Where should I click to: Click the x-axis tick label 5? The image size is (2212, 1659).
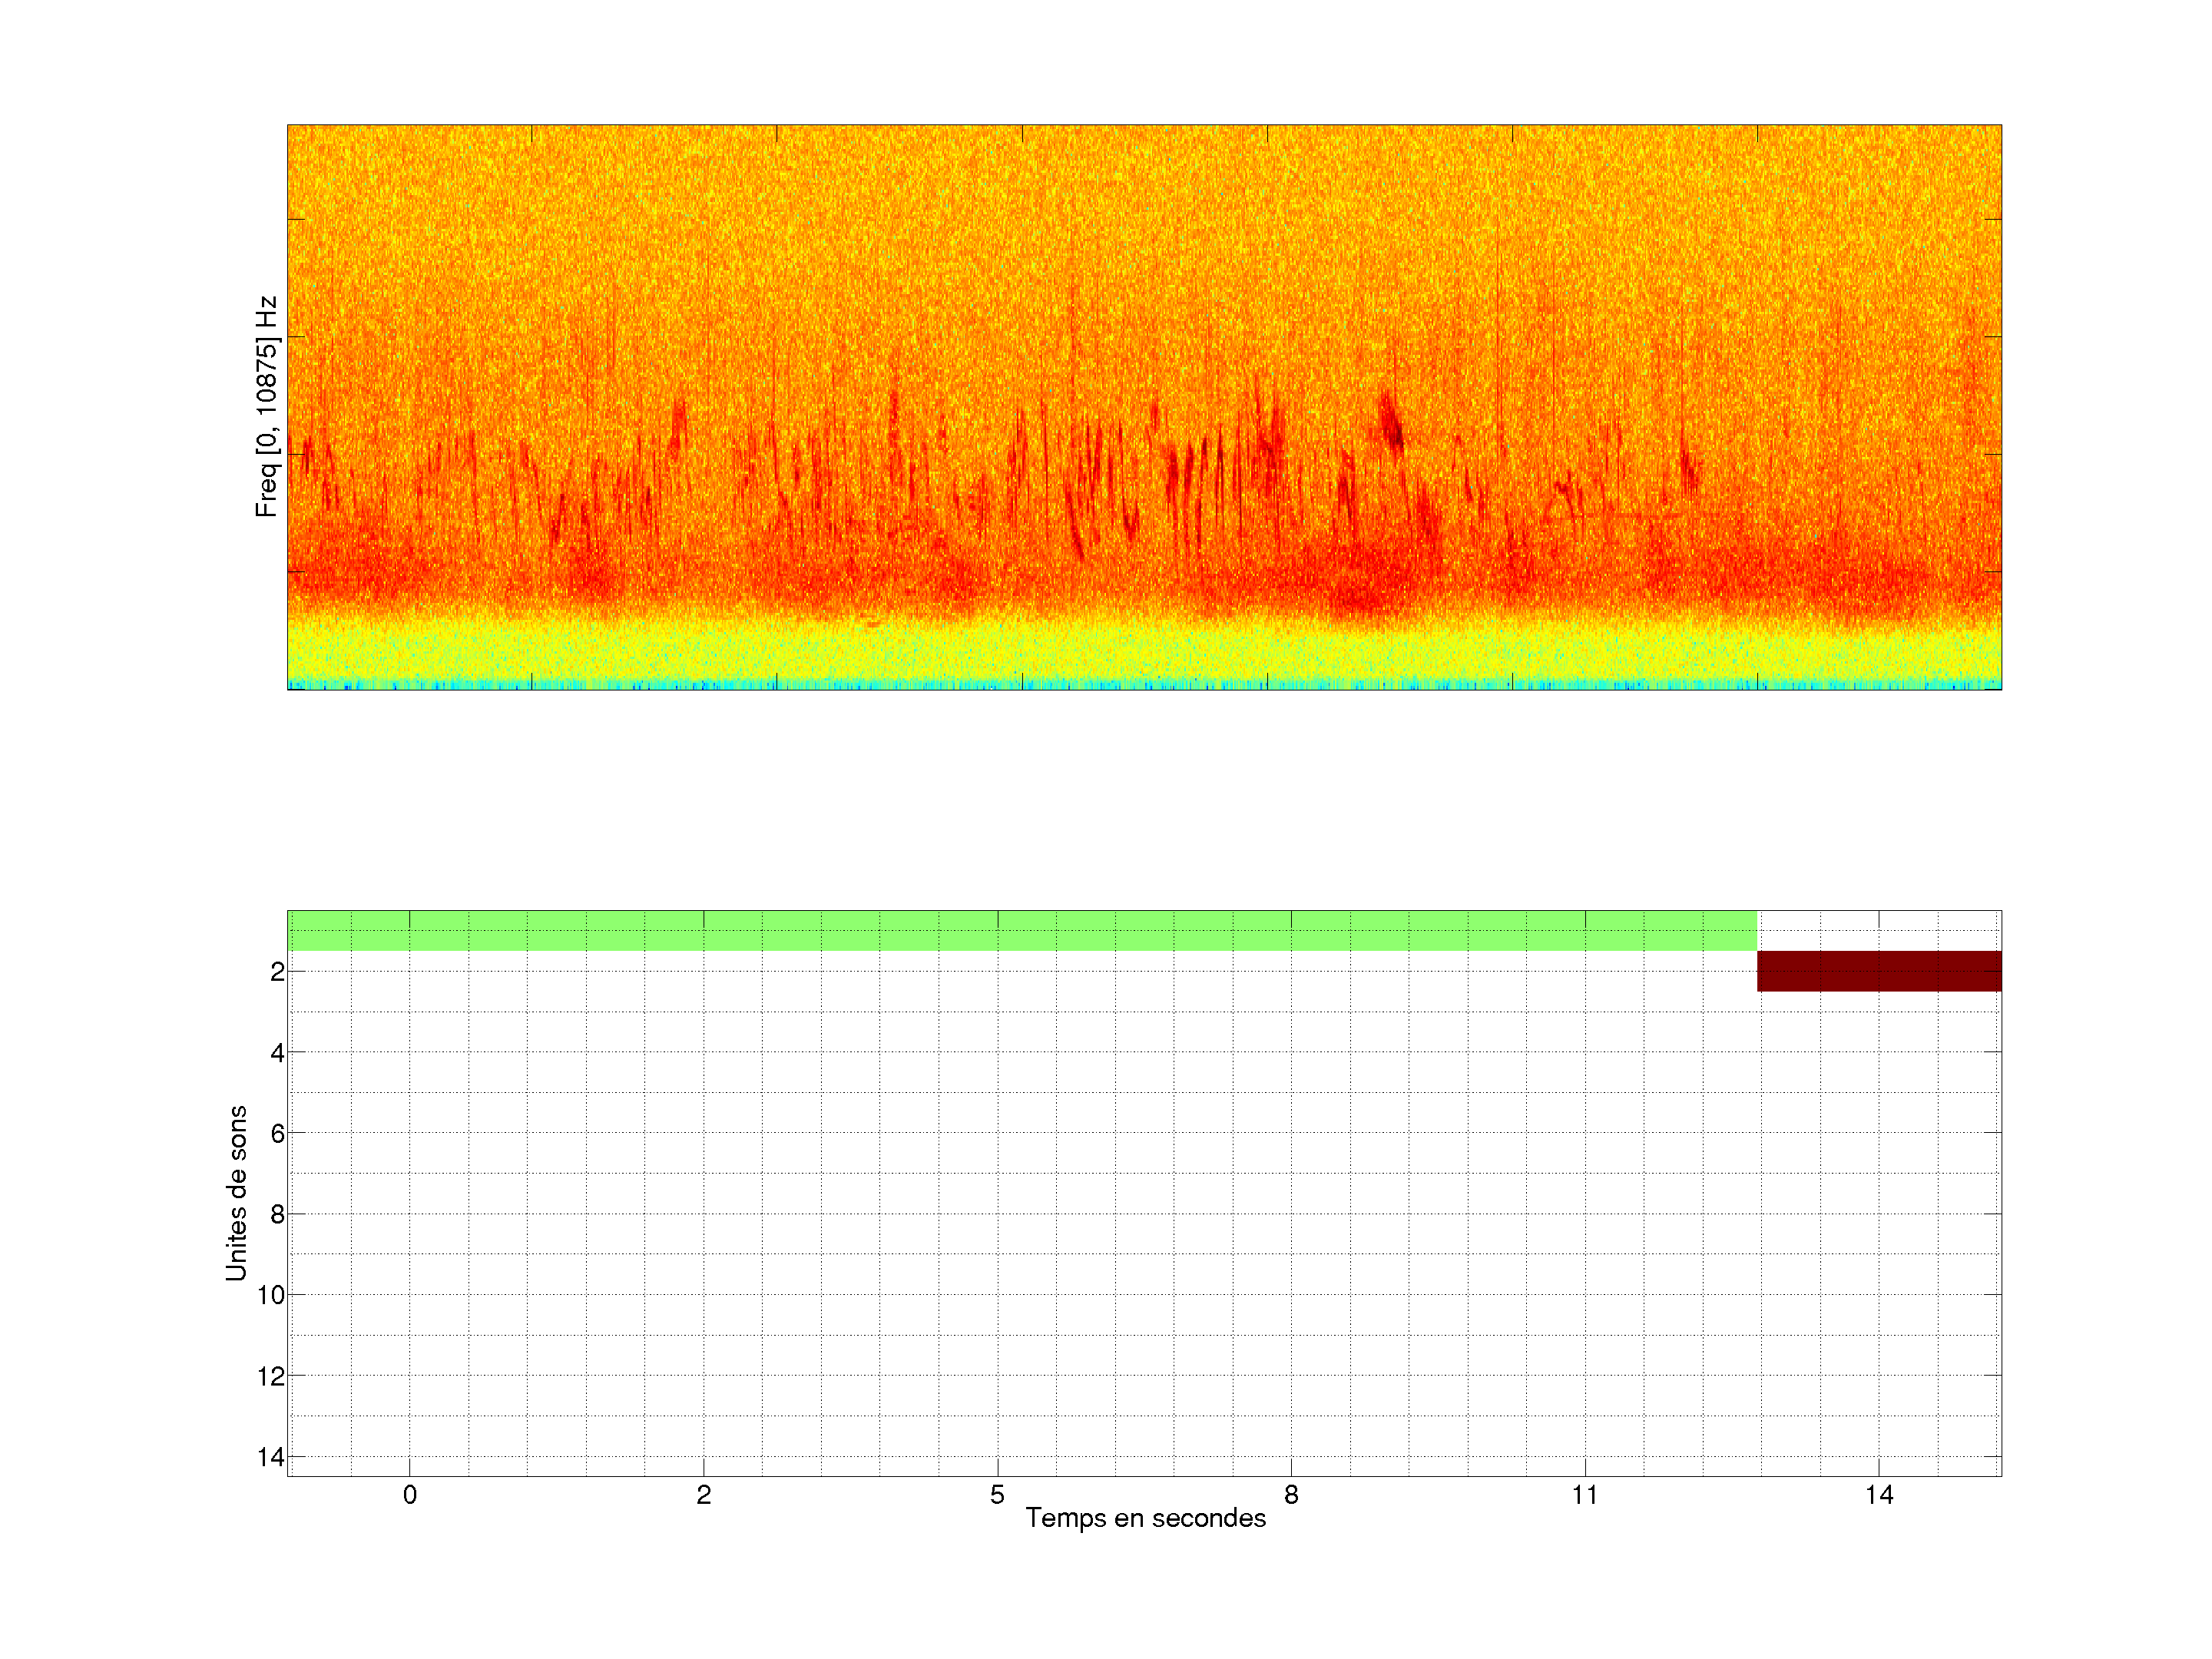[997, 1495]
